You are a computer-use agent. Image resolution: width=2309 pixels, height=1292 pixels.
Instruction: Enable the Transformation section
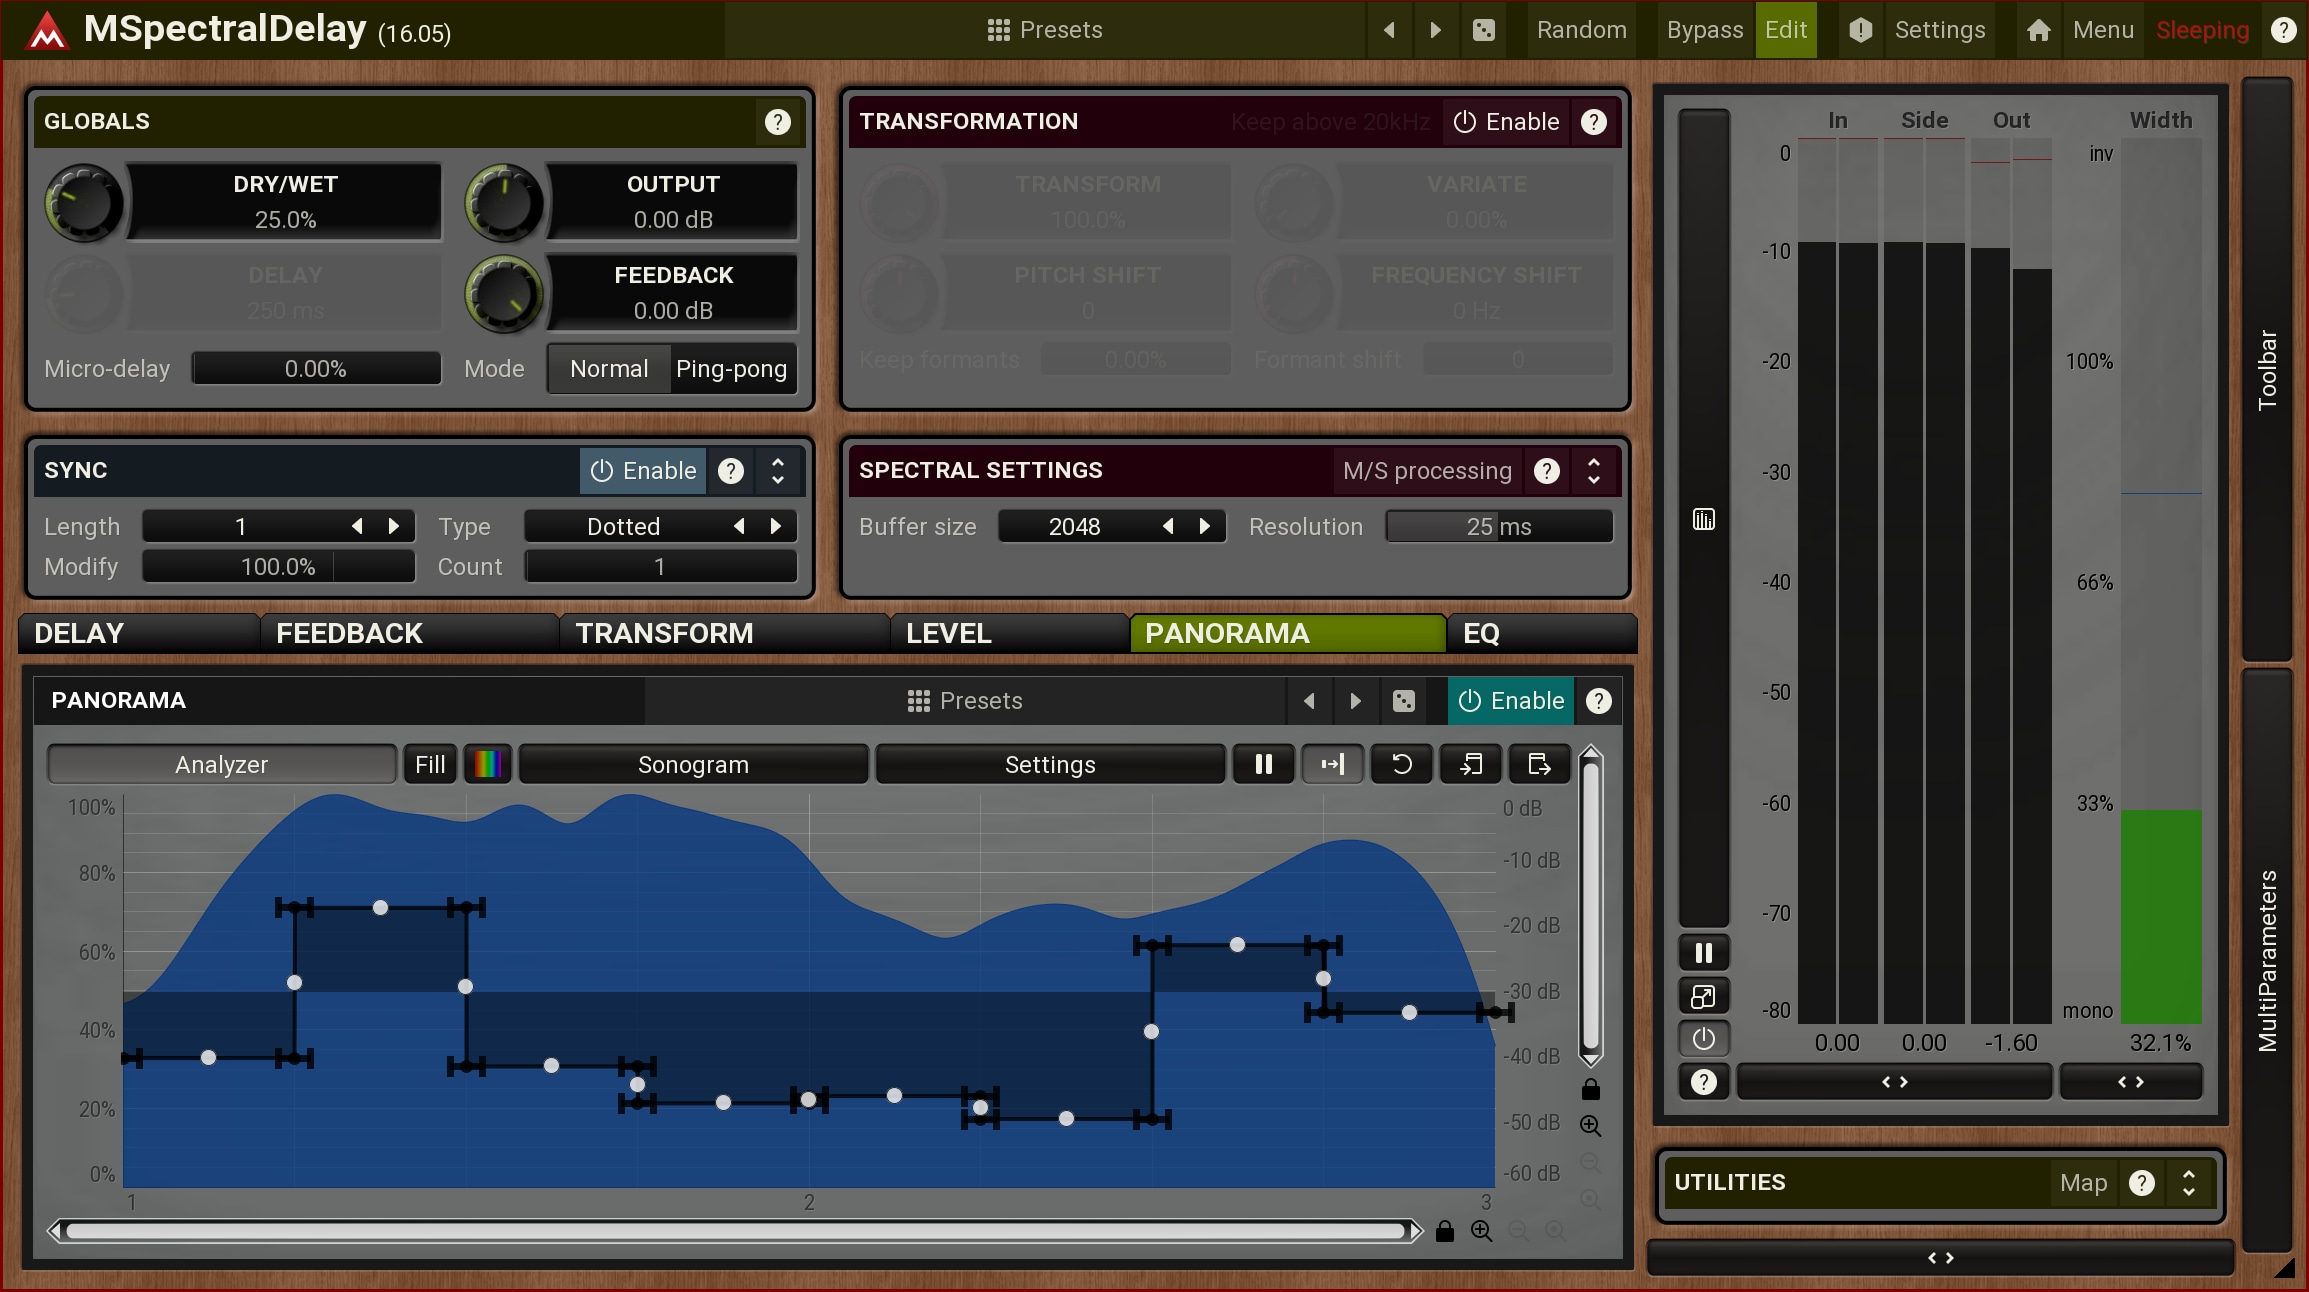(x=1507, y=122)
